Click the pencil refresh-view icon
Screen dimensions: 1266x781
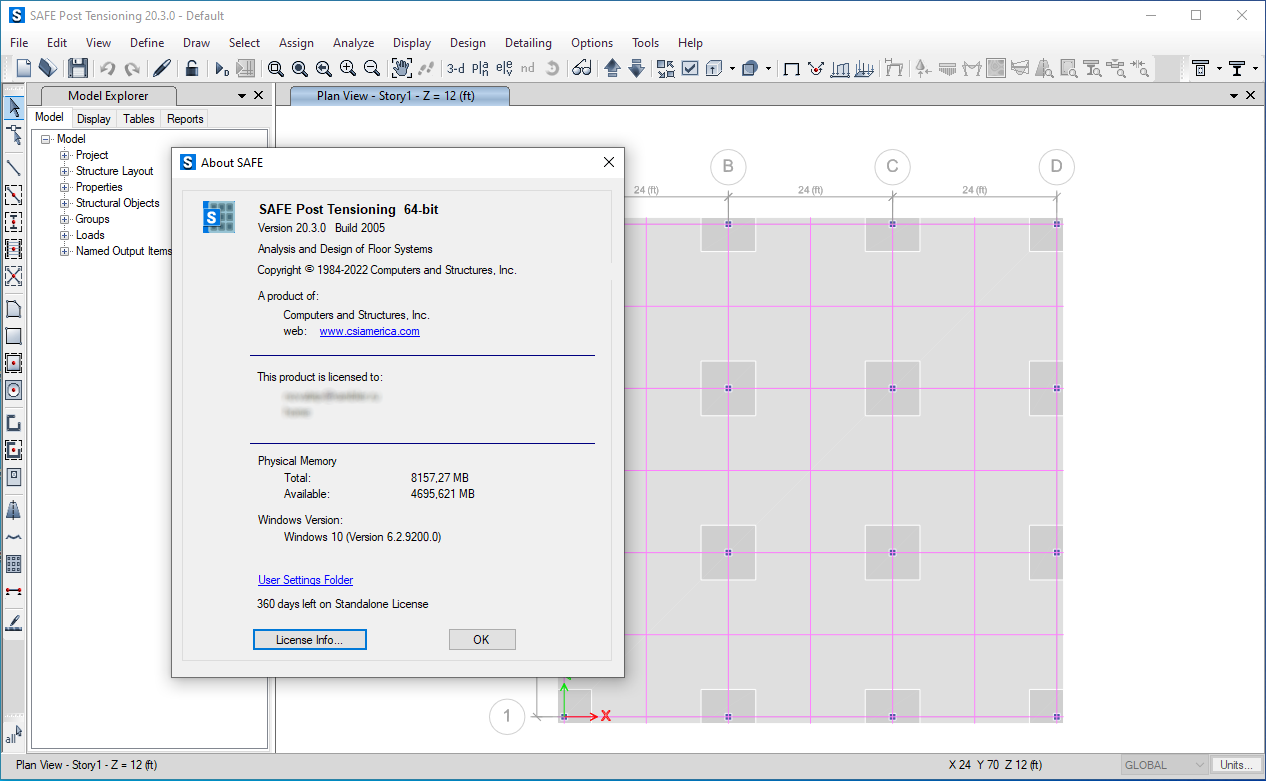161,68
